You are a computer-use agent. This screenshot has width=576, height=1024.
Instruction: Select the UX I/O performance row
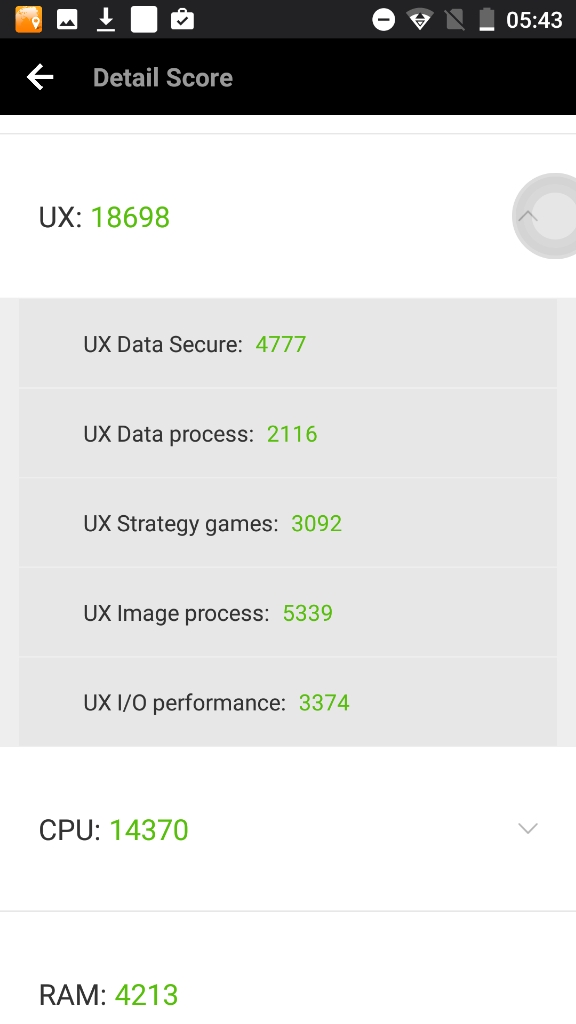(288, 701)
